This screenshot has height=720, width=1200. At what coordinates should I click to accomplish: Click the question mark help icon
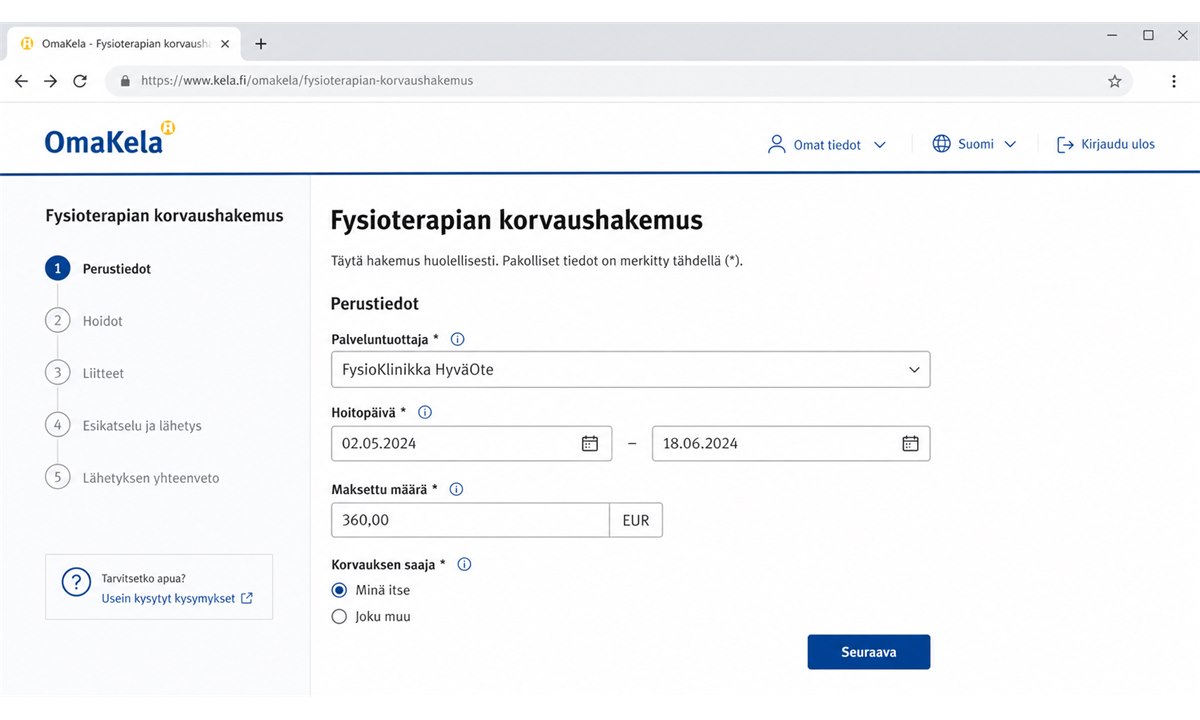(x=76, y=583)
